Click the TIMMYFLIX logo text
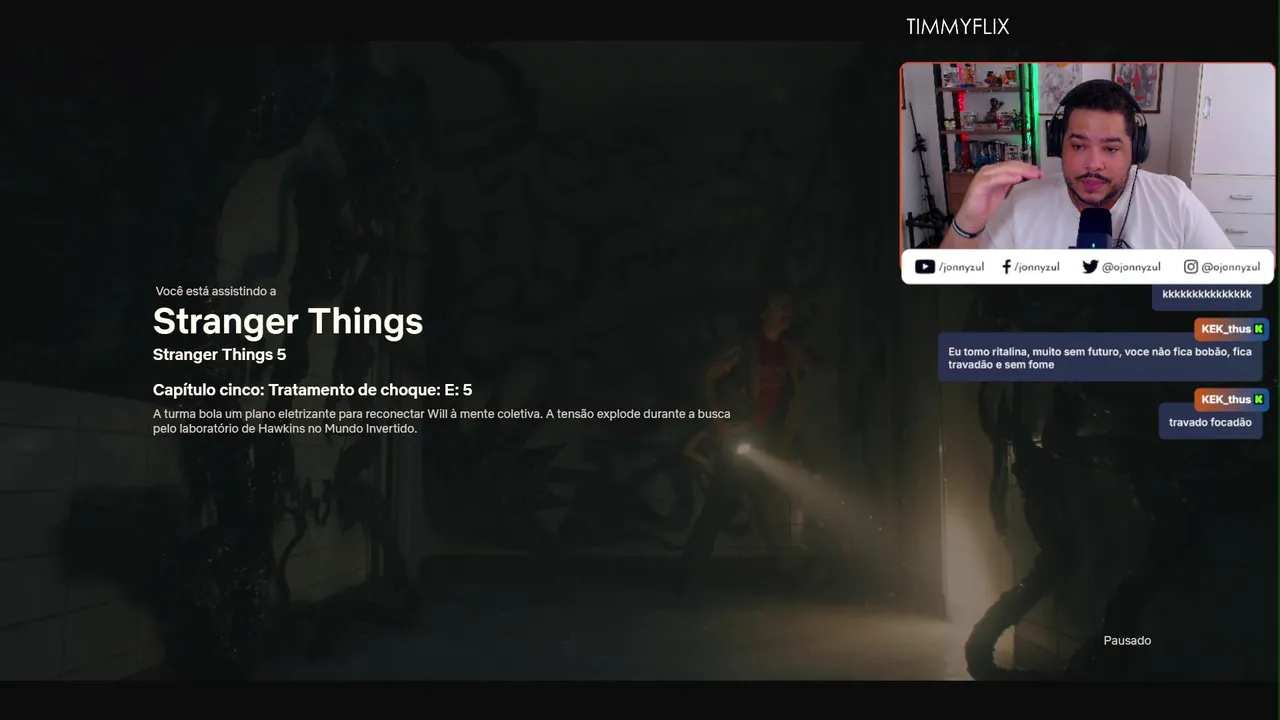This screenshot has width=1280, height=720. 957,27
